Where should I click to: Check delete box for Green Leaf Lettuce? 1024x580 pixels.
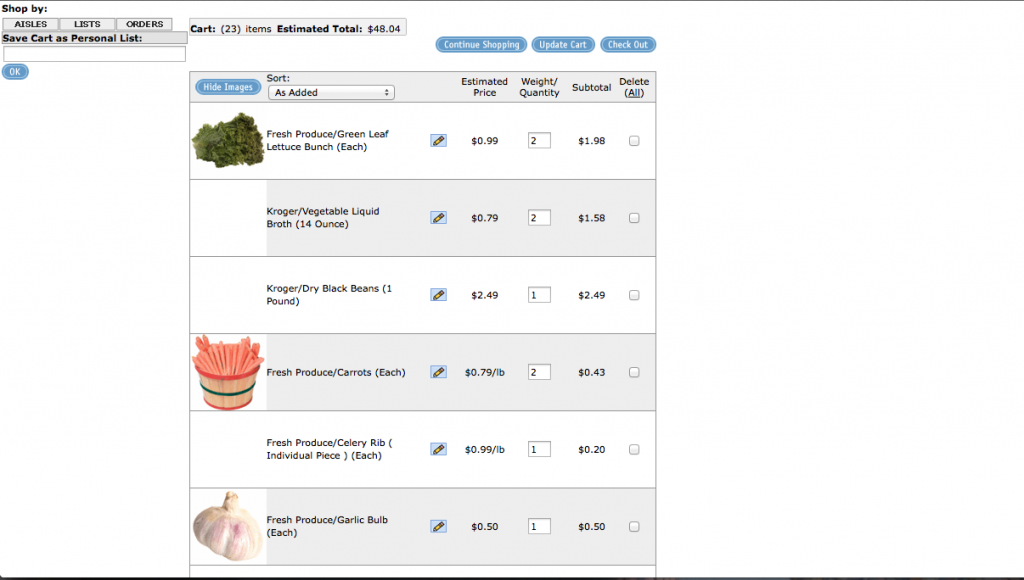tap(634, 141)
